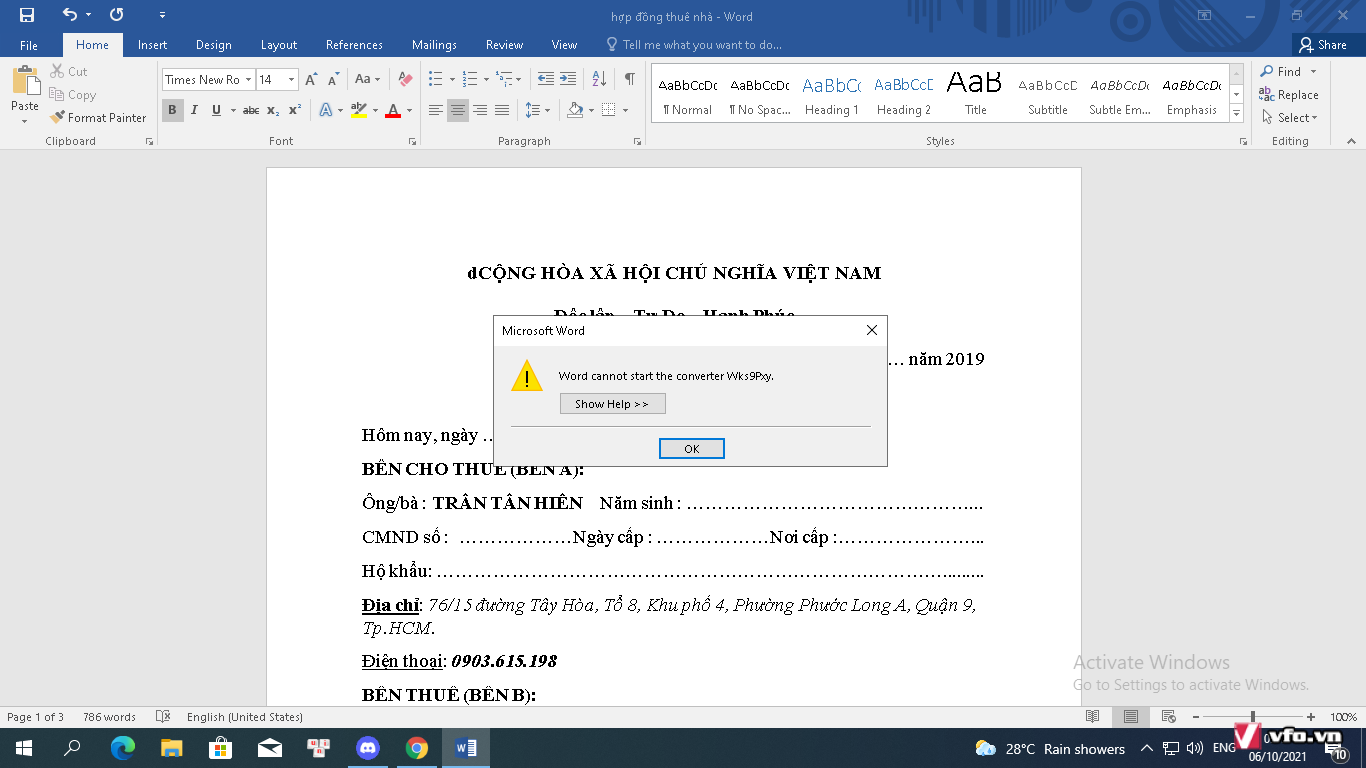The width and height of the screenshot is (1366, 768).
Task: Click the zoom slider handle
Action: [1253, 717]
